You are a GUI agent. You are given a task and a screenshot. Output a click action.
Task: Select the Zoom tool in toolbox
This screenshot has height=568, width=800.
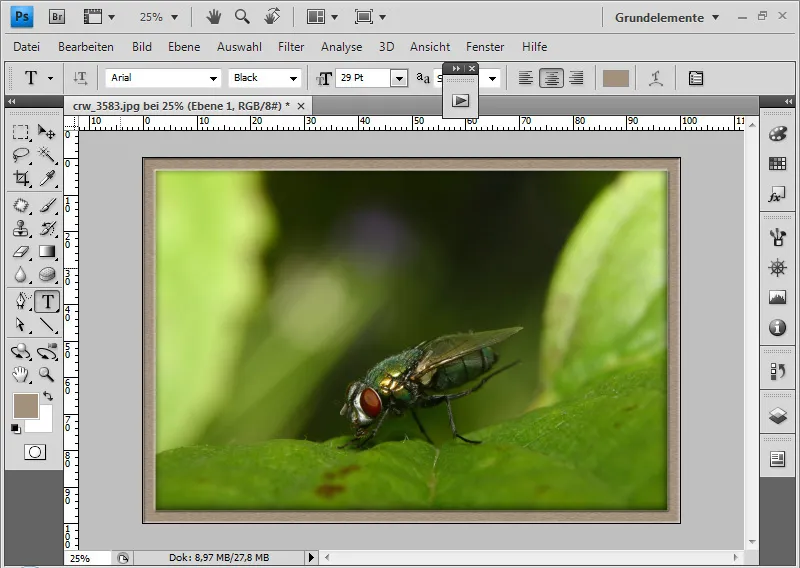pos(47,375)
